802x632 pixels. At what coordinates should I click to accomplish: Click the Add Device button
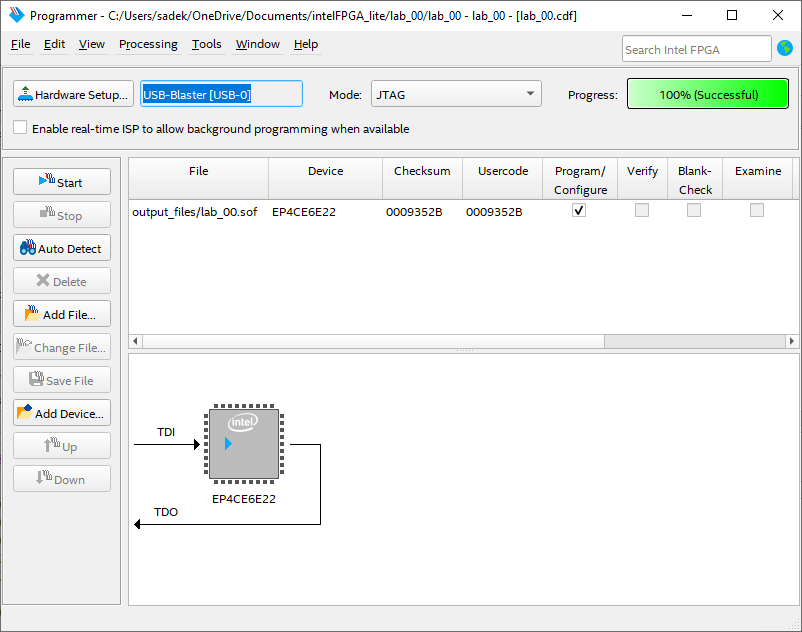(62, 413)
